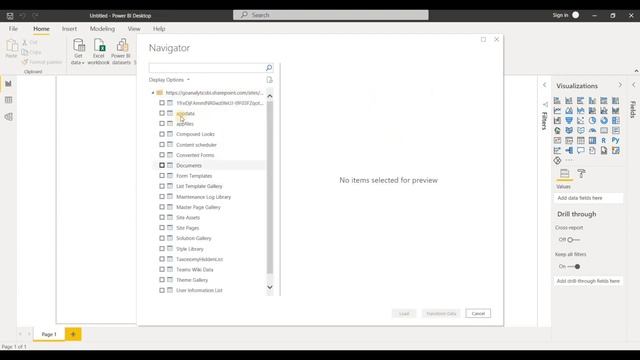640x360 pixels.
Task: Click Excel workbook ribbon icon
Action: click(98, 51)
